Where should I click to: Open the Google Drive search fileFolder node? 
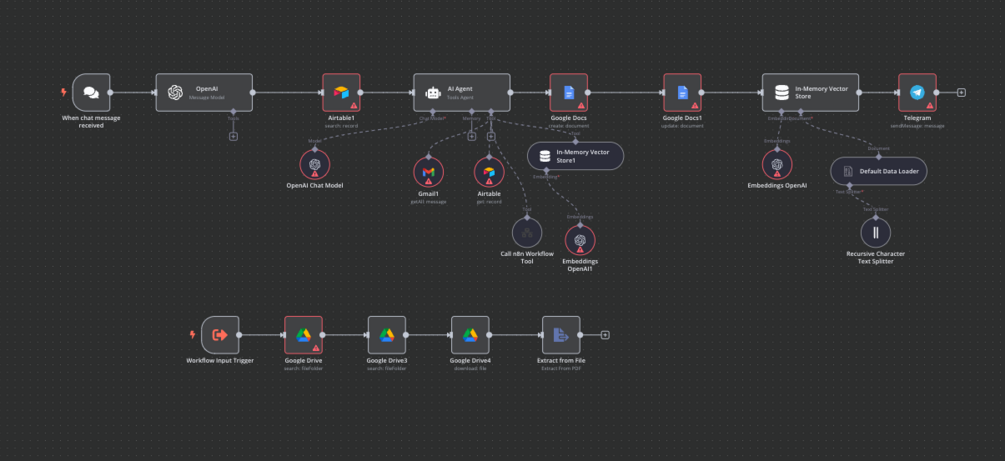(303, 335)
